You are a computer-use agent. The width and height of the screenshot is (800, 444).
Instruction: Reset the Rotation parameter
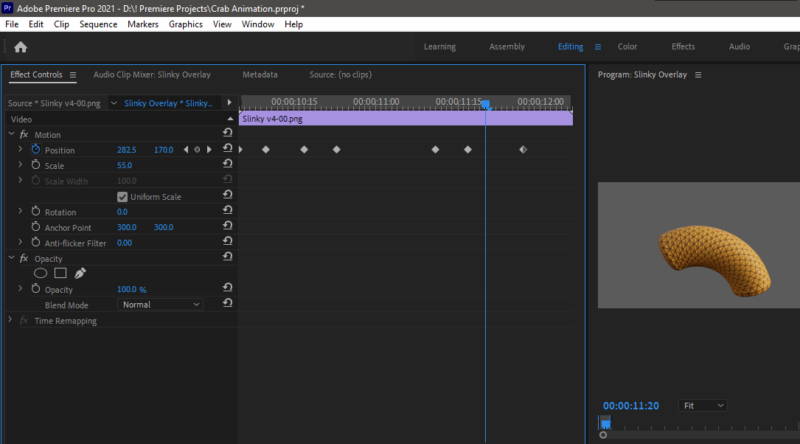228,210
